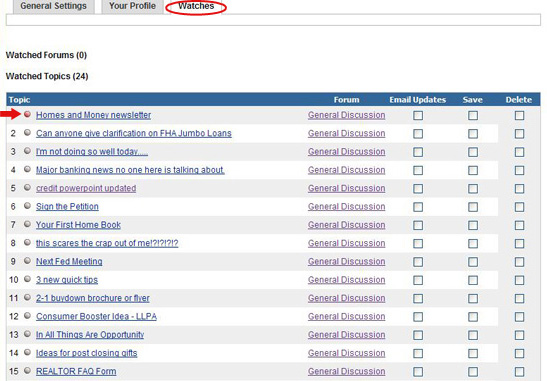Image resolution: width=547 pixels, height=381 pixels.
Task: Check Save for Sign the Petition
Action: pyautogui.click(x=473, y=207)
